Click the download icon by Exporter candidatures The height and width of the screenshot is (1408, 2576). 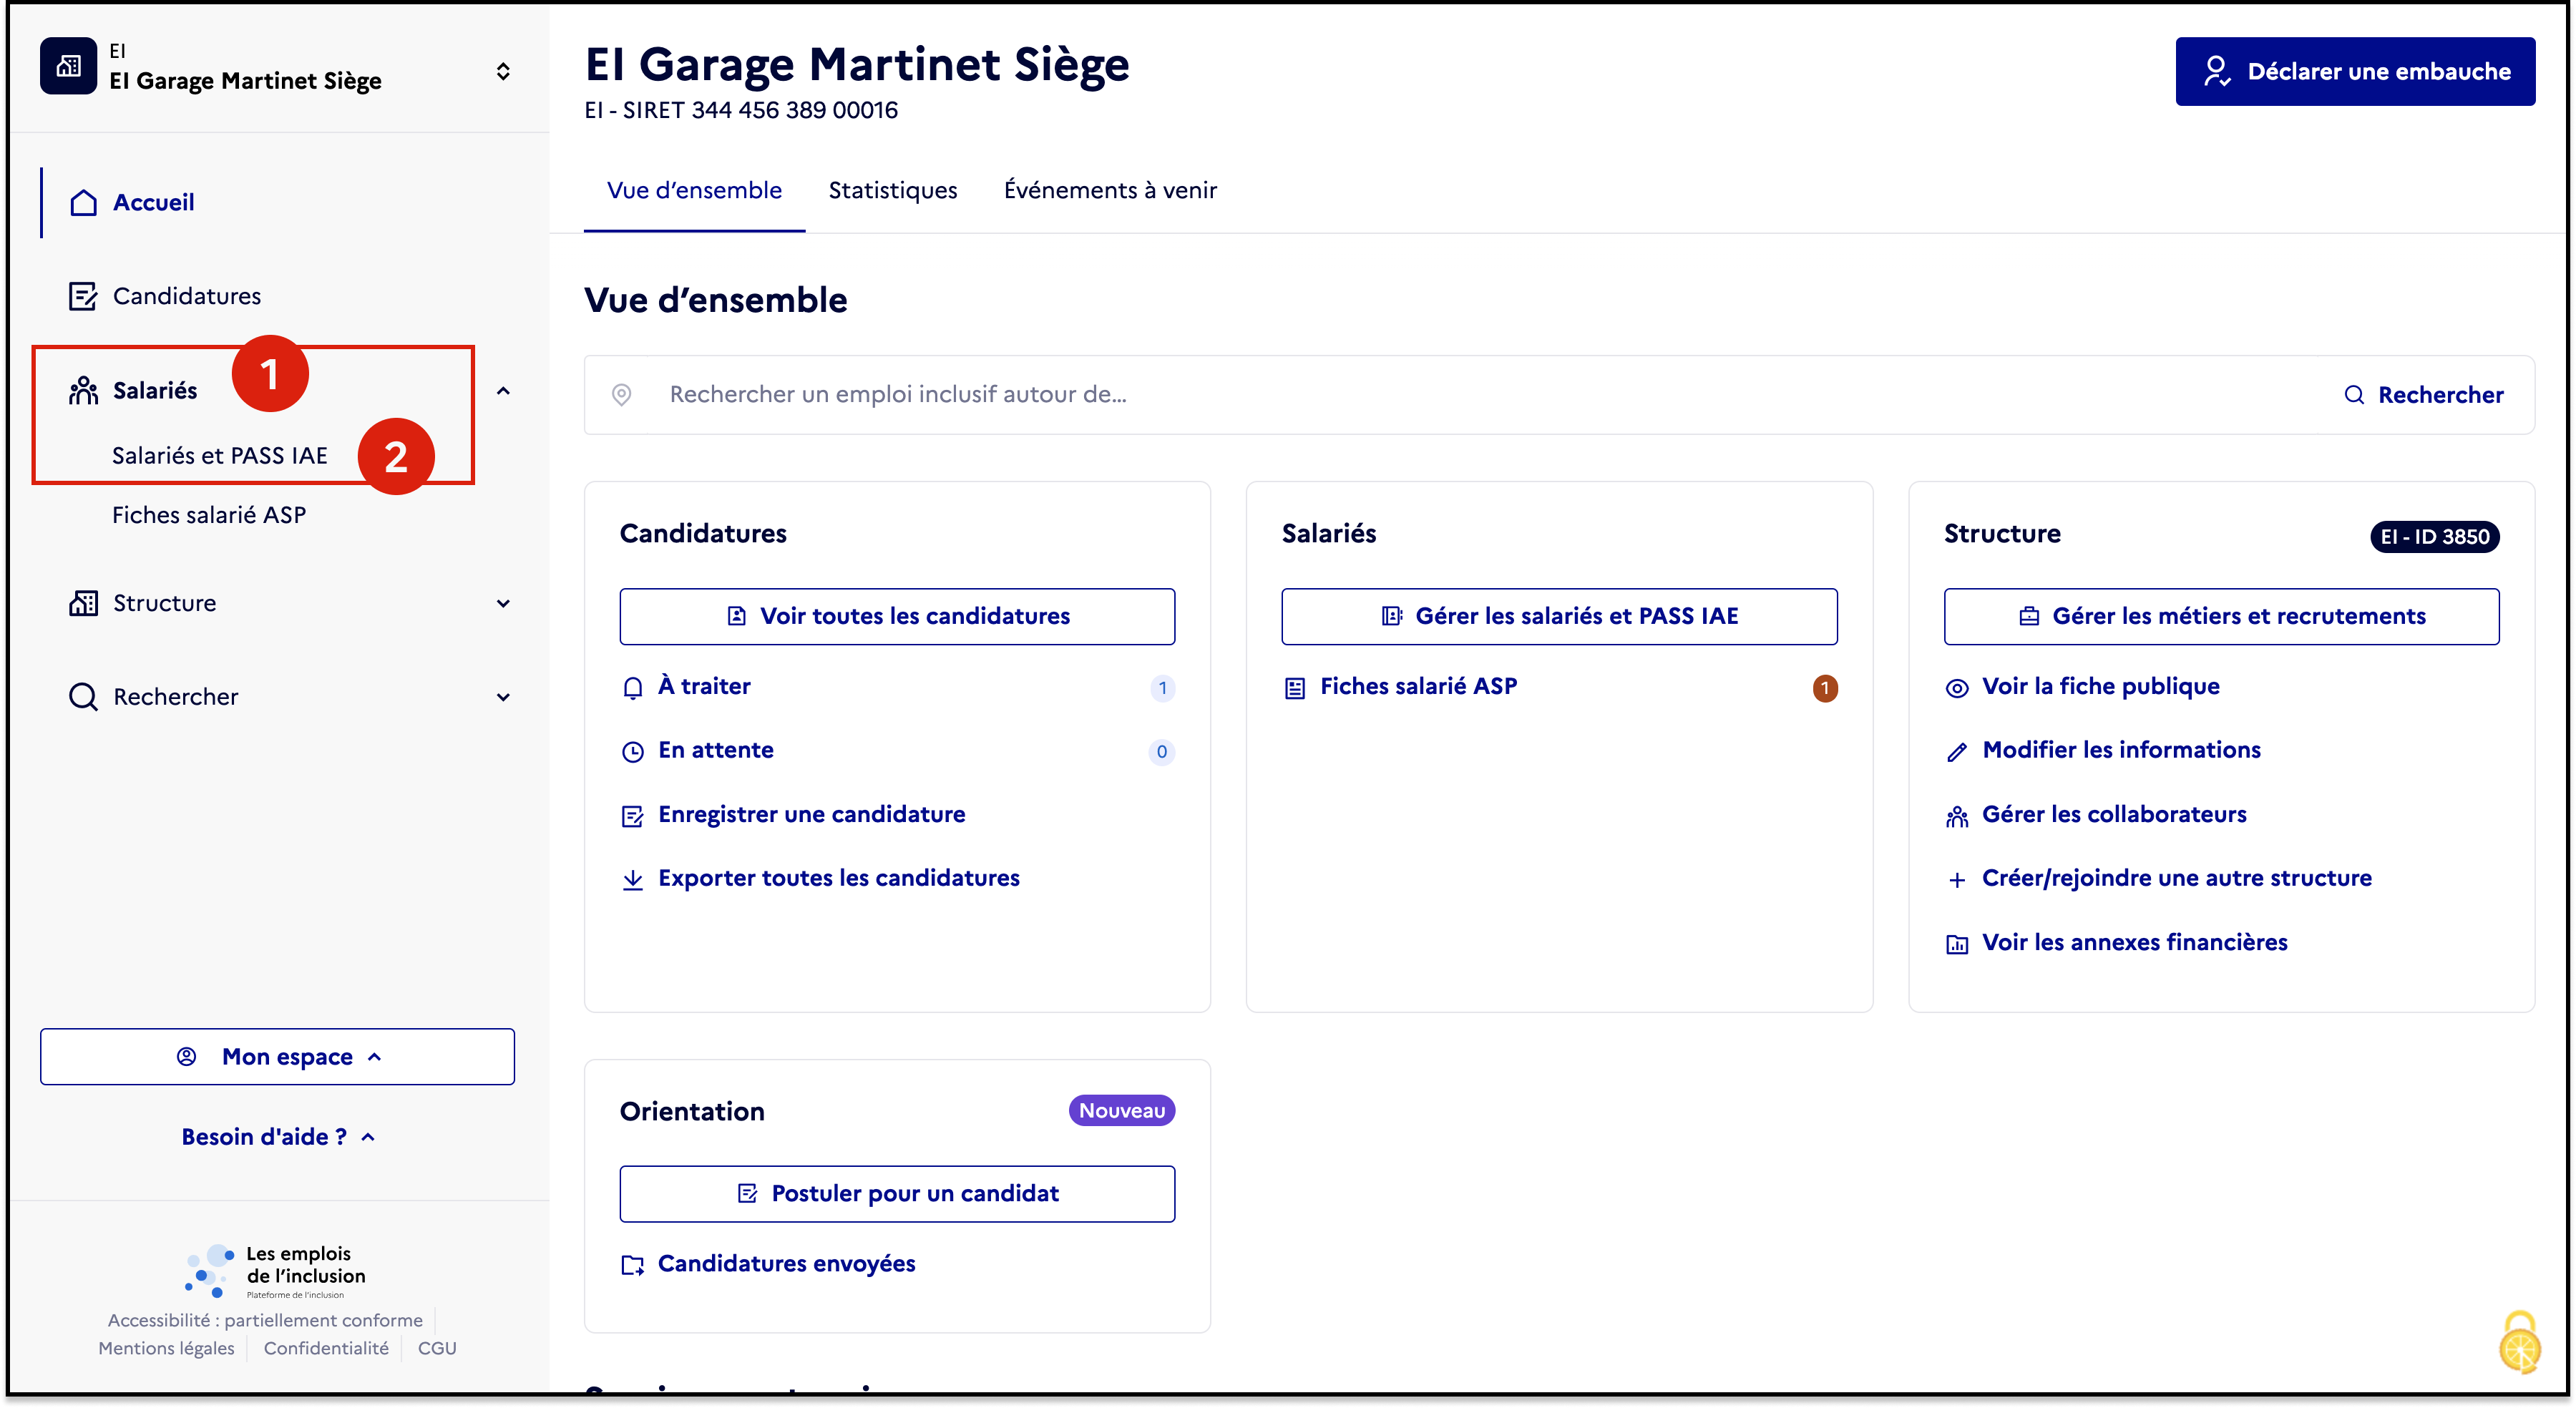coord(632,880)
